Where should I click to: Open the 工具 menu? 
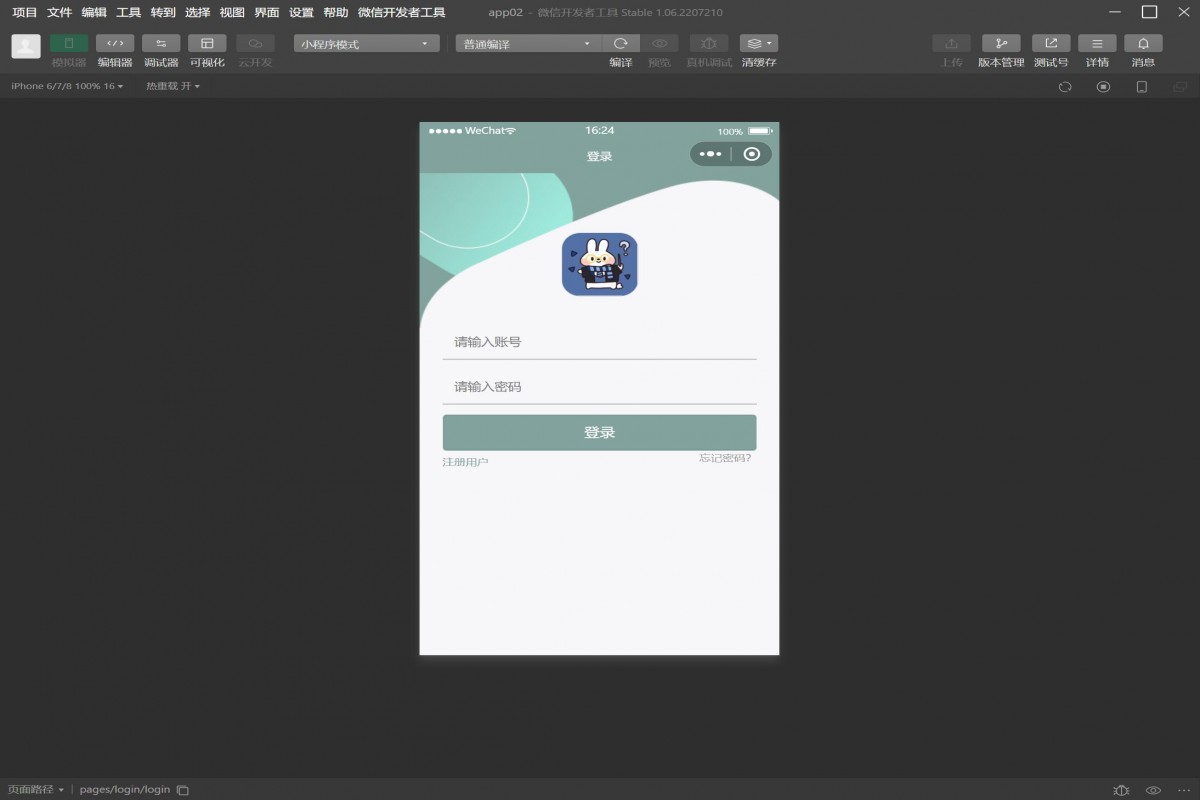[128, 13]
